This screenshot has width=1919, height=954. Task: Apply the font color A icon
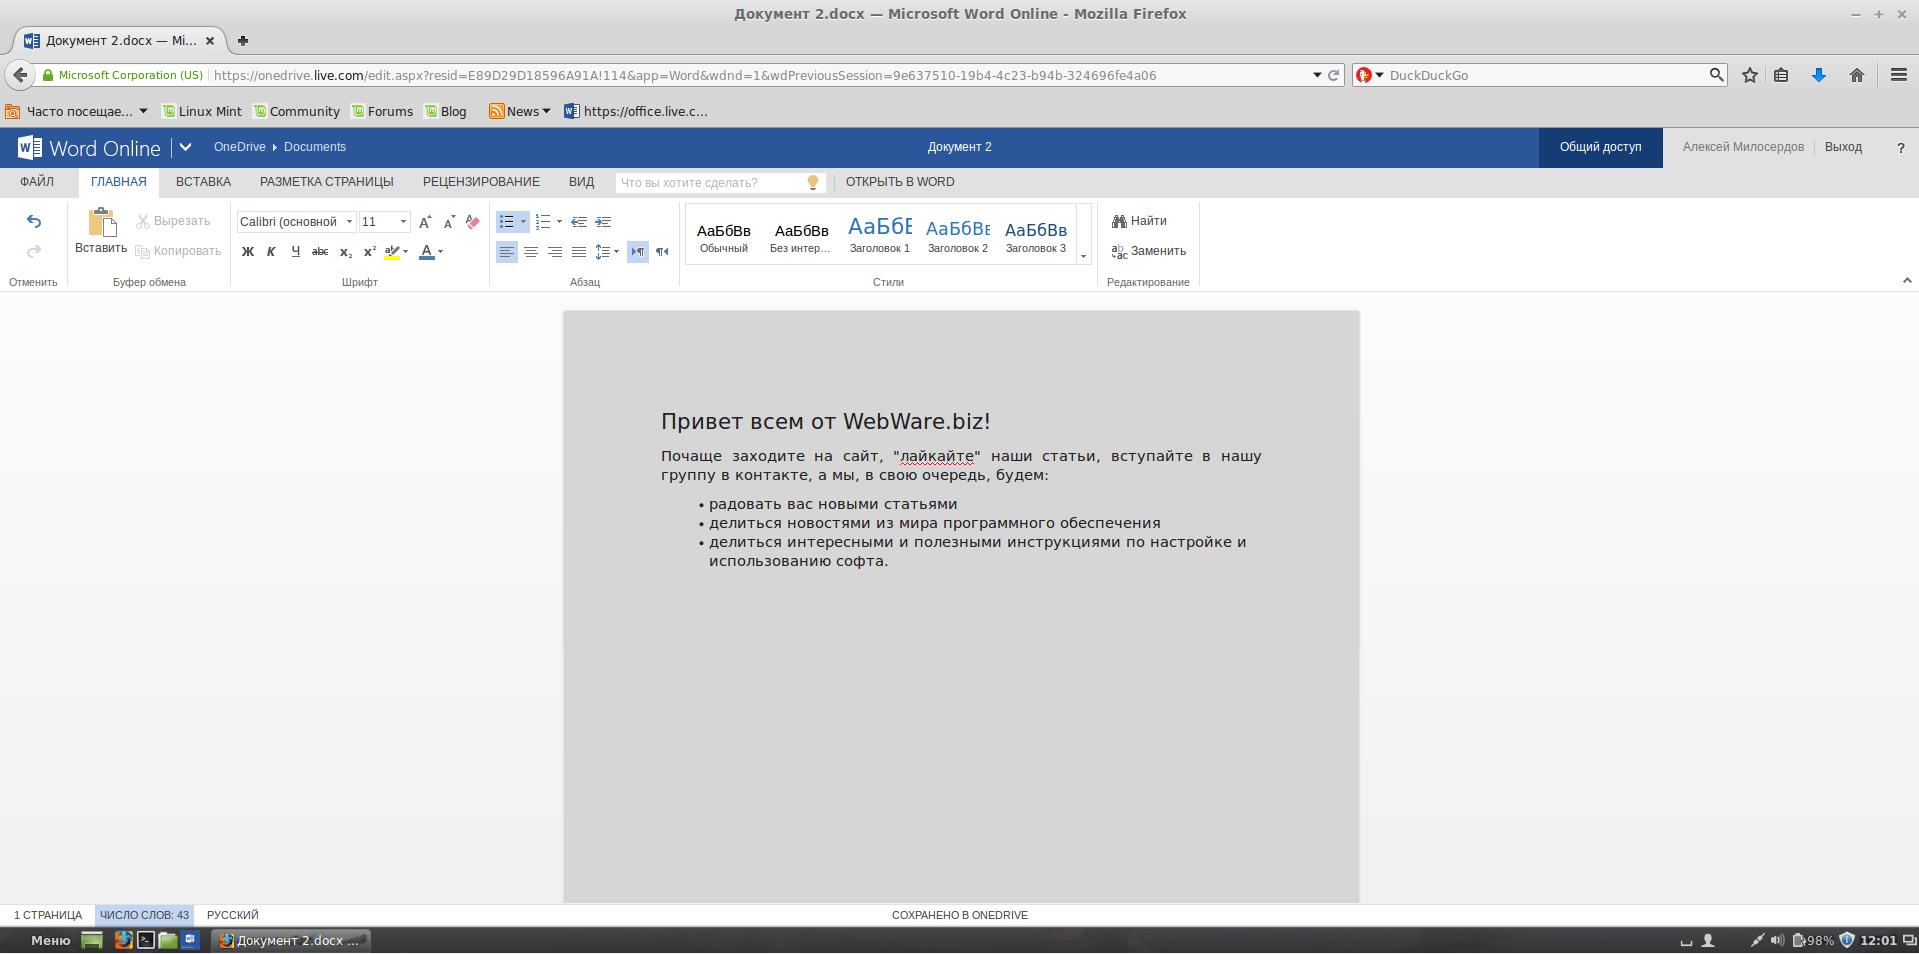tap(427, 252)
